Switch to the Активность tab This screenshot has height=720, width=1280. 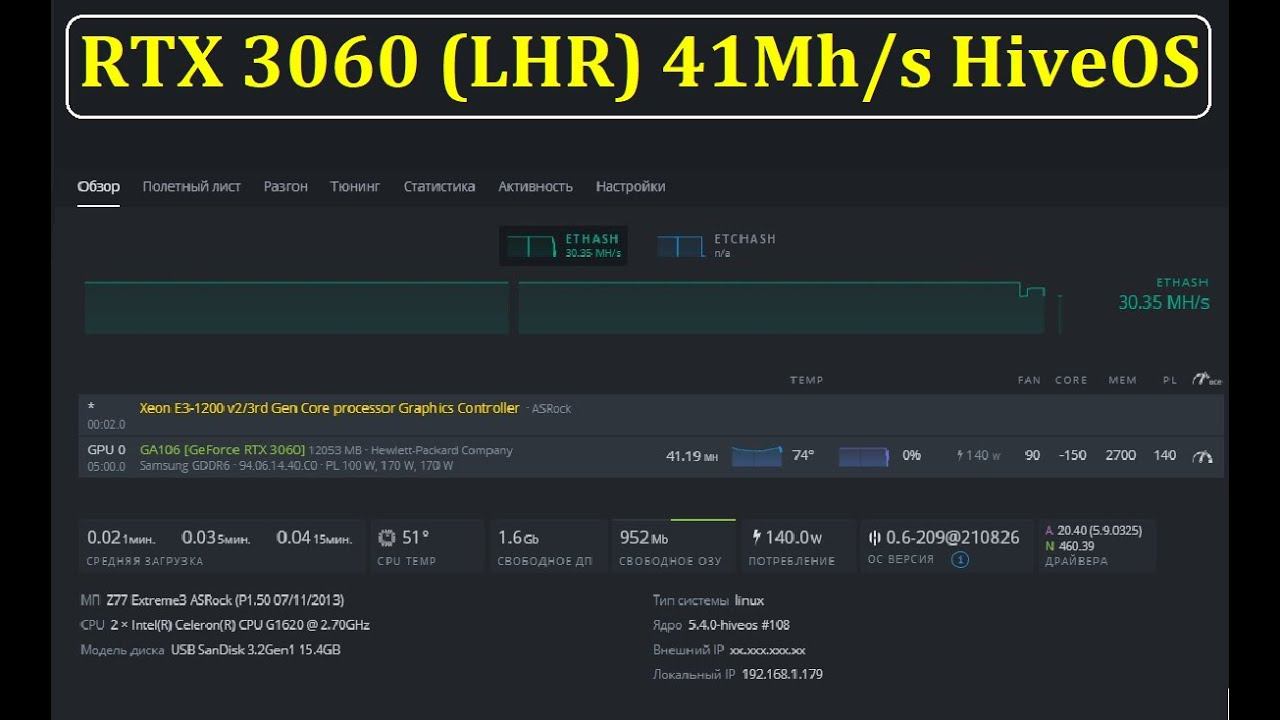(535, 187)
